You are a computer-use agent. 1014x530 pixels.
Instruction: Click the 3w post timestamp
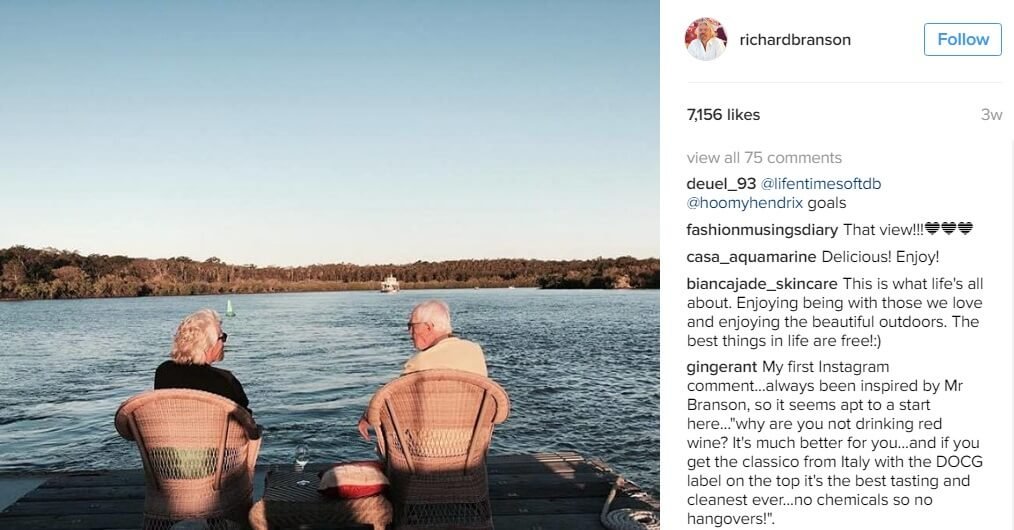[991, 114]
